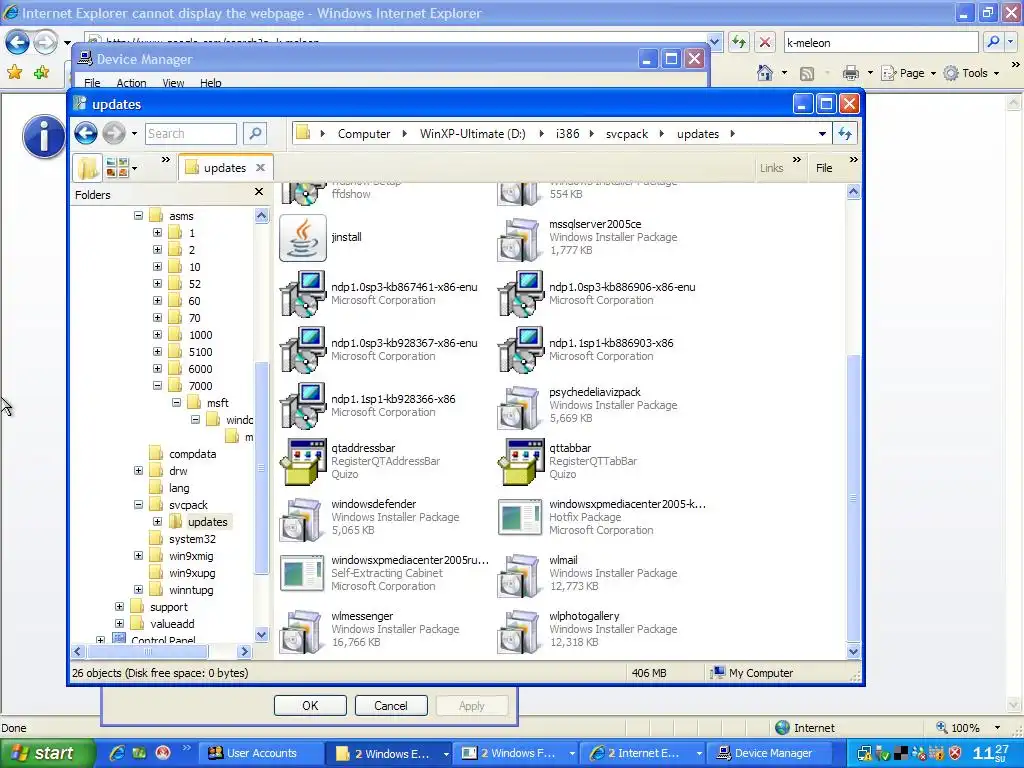The image size is (1024, 768).
Task: Open the Action menu in Device Manager
Action: tap(131, 83)
